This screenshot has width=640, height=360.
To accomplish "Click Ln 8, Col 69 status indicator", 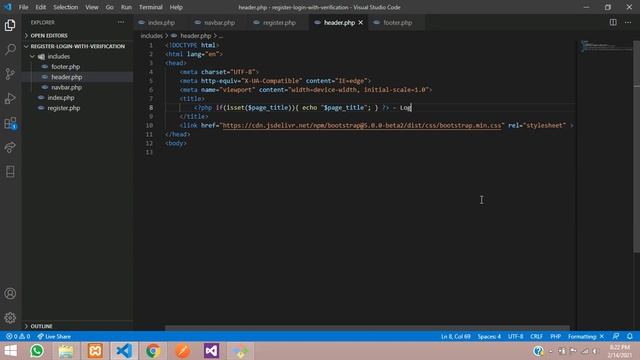I will tap(456, 336).
